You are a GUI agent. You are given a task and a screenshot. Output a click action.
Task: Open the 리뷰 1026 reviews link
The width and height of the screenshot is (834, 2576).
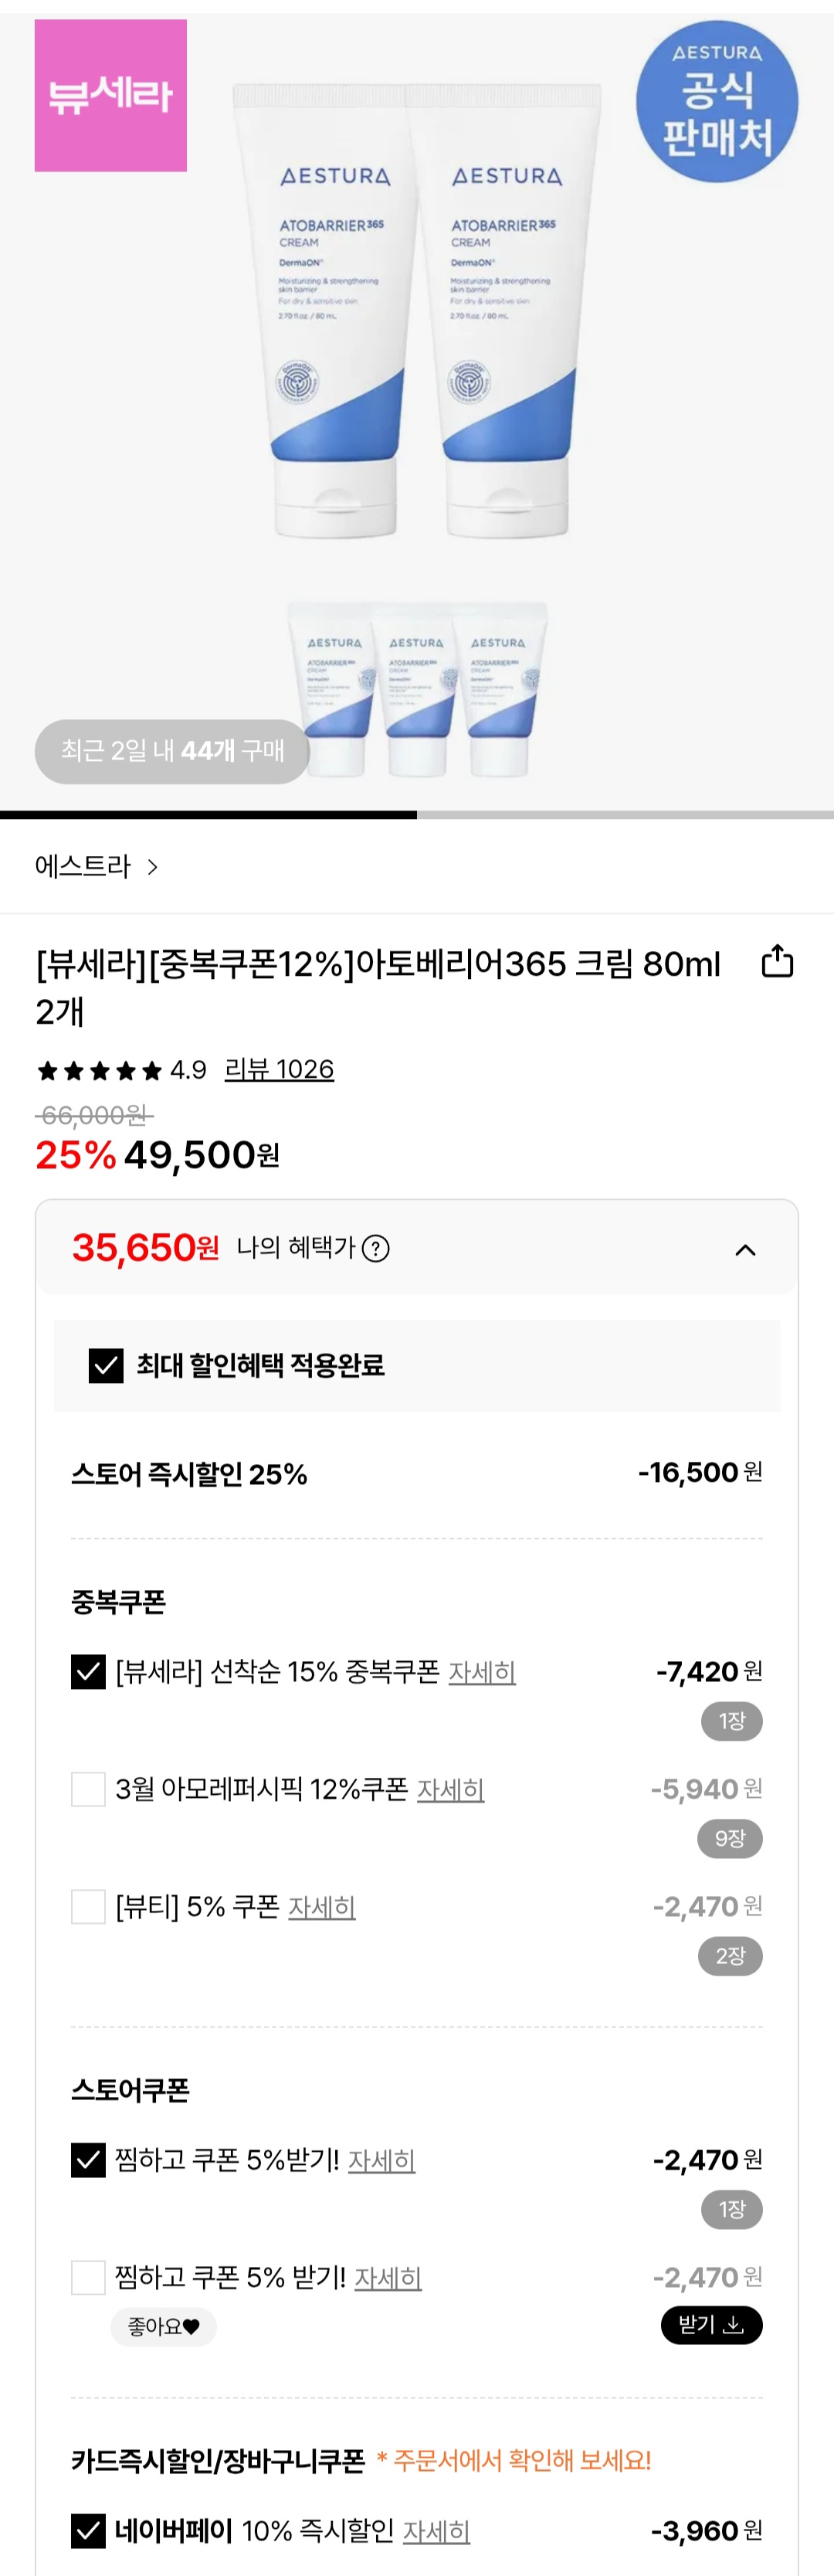coord(279,1070)
